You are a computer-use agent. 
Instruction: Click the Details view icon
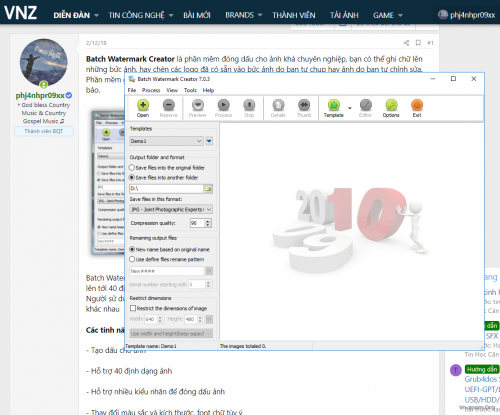pos(278,108)
